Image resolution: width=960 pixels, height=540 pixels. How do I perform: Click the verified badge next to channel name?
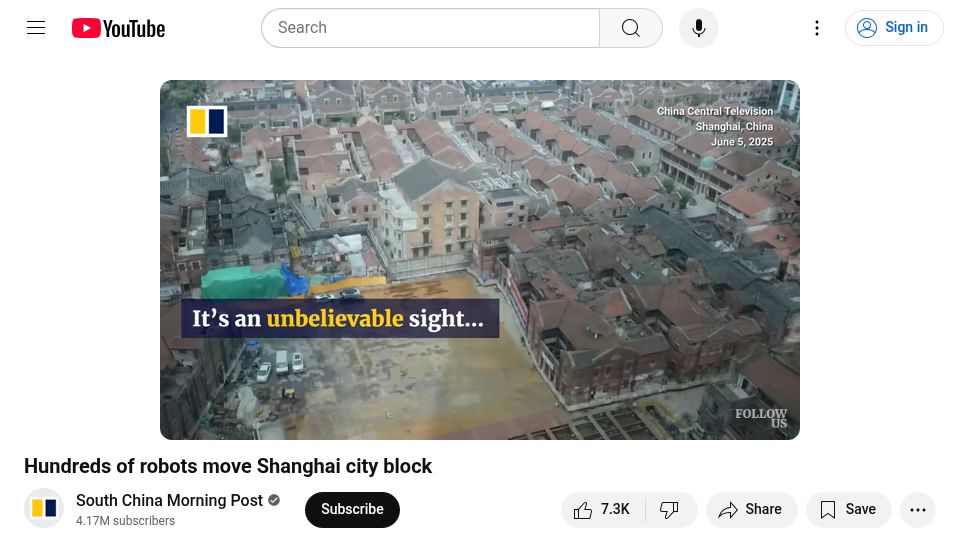pyautogui.click(x=274, y=500)
